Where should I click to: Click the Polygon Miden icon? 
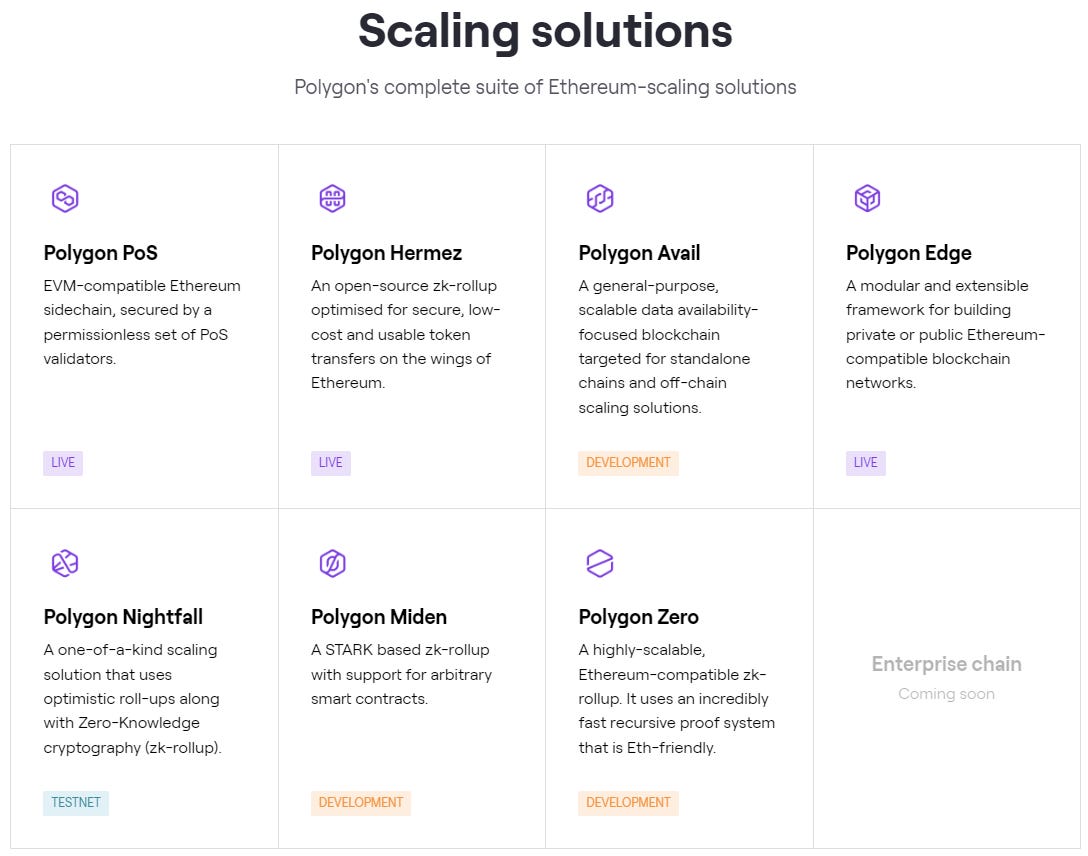tap(332, 563)
